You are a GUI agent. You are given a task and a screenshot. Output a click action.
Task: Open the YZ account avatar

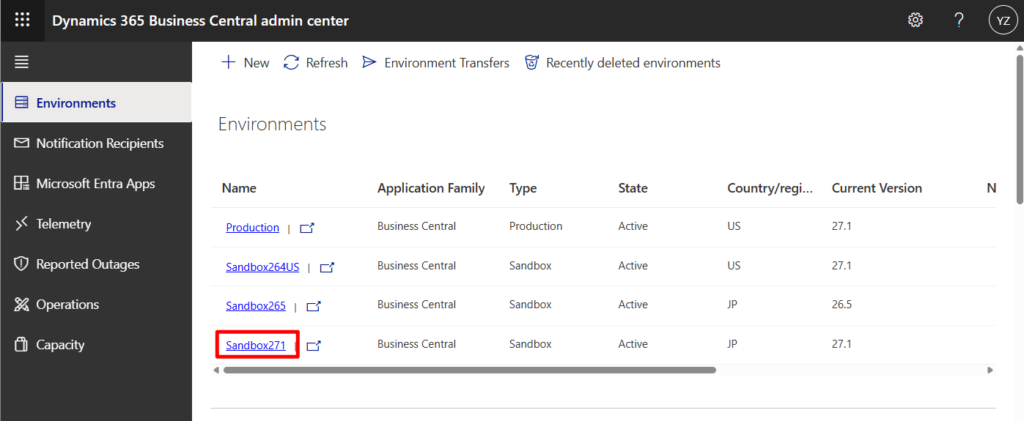point(1001,20)
